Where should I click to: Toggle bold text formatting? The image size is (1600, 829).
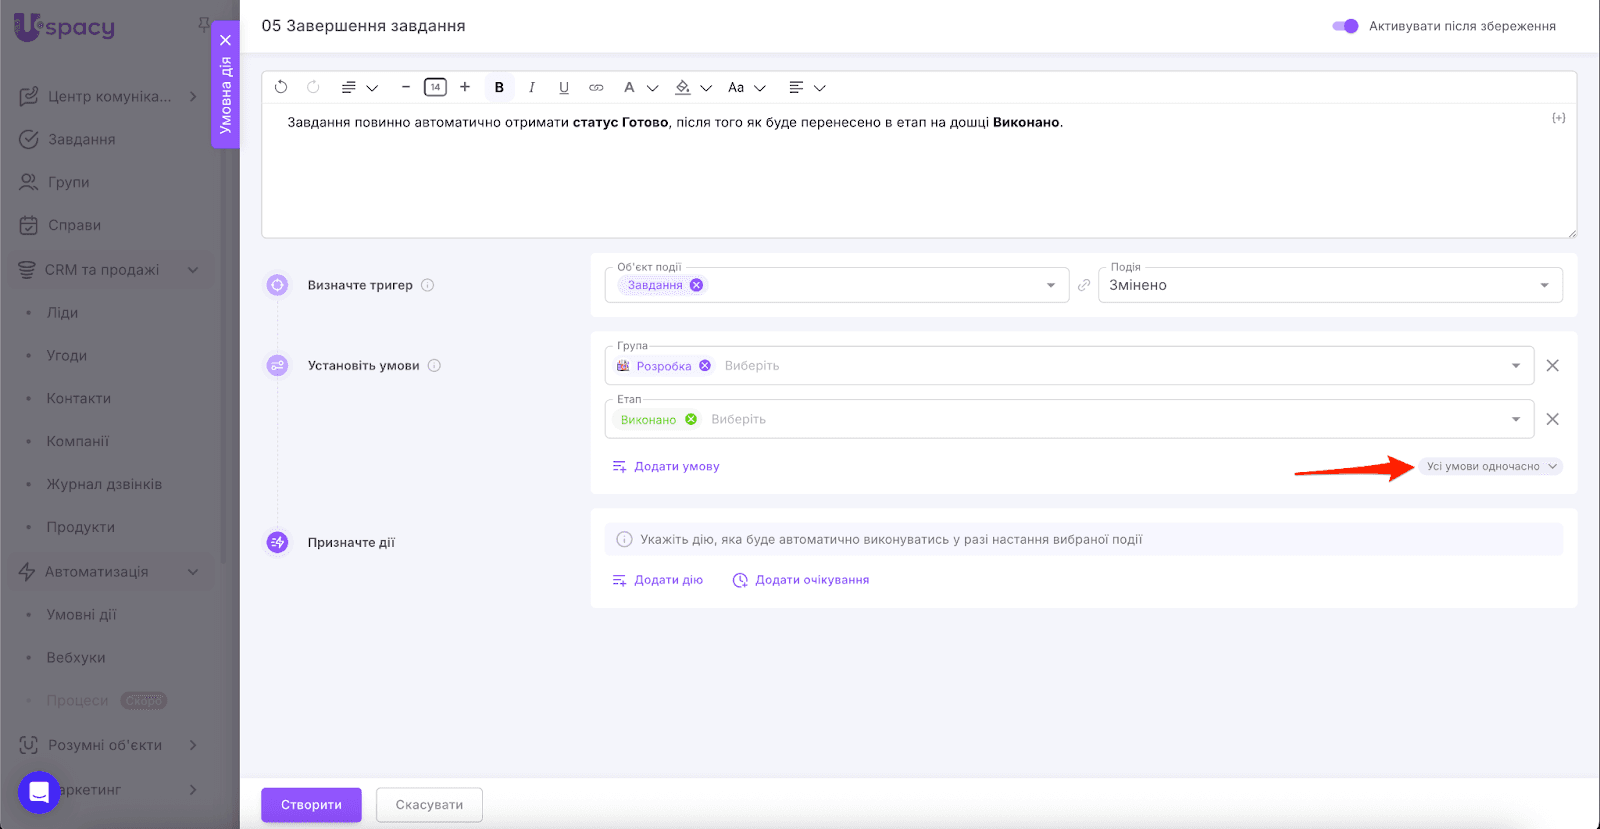[499, 88]
